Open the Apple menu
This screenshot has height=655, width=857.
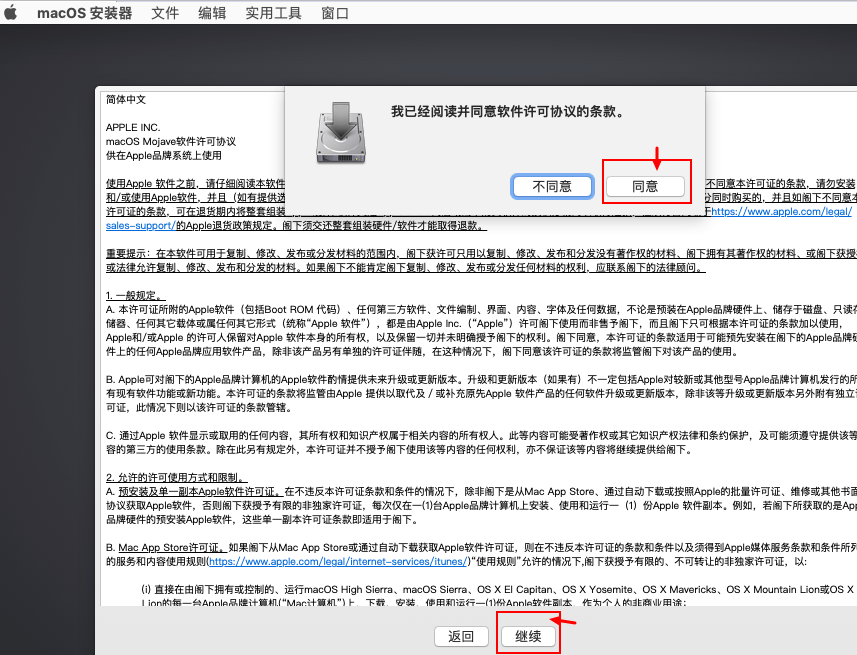(11, 12)
